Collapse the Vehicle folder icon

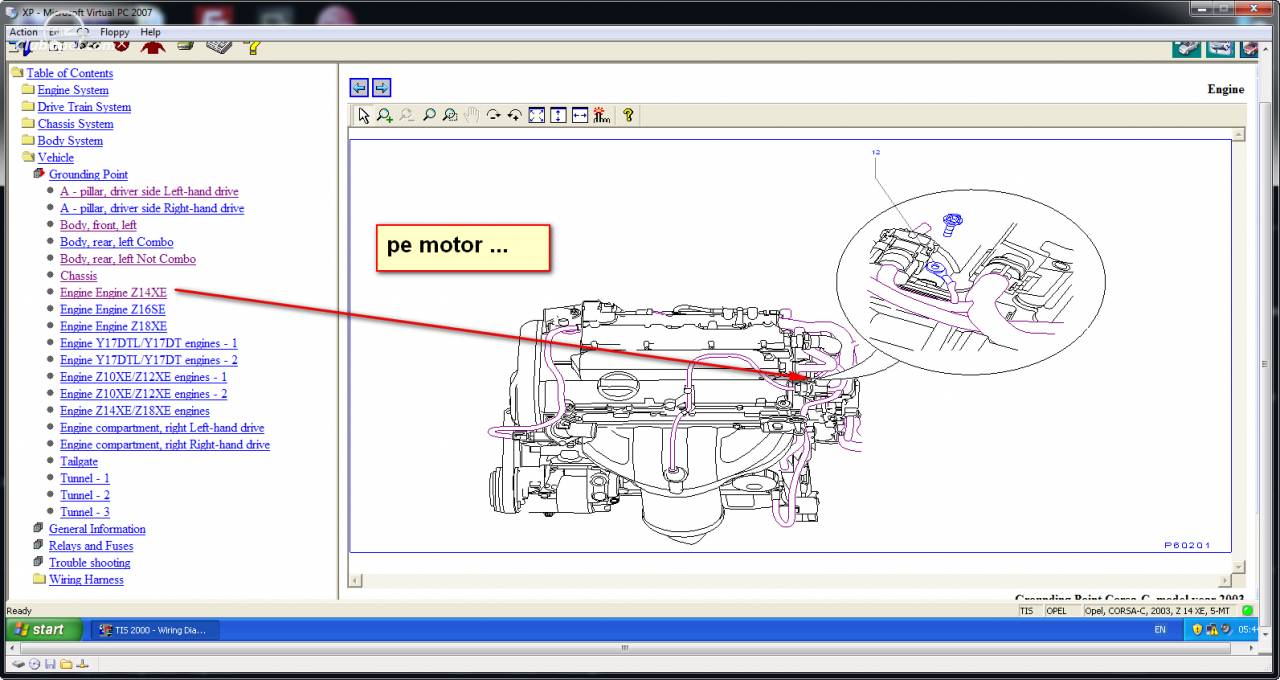coord(28,157)
